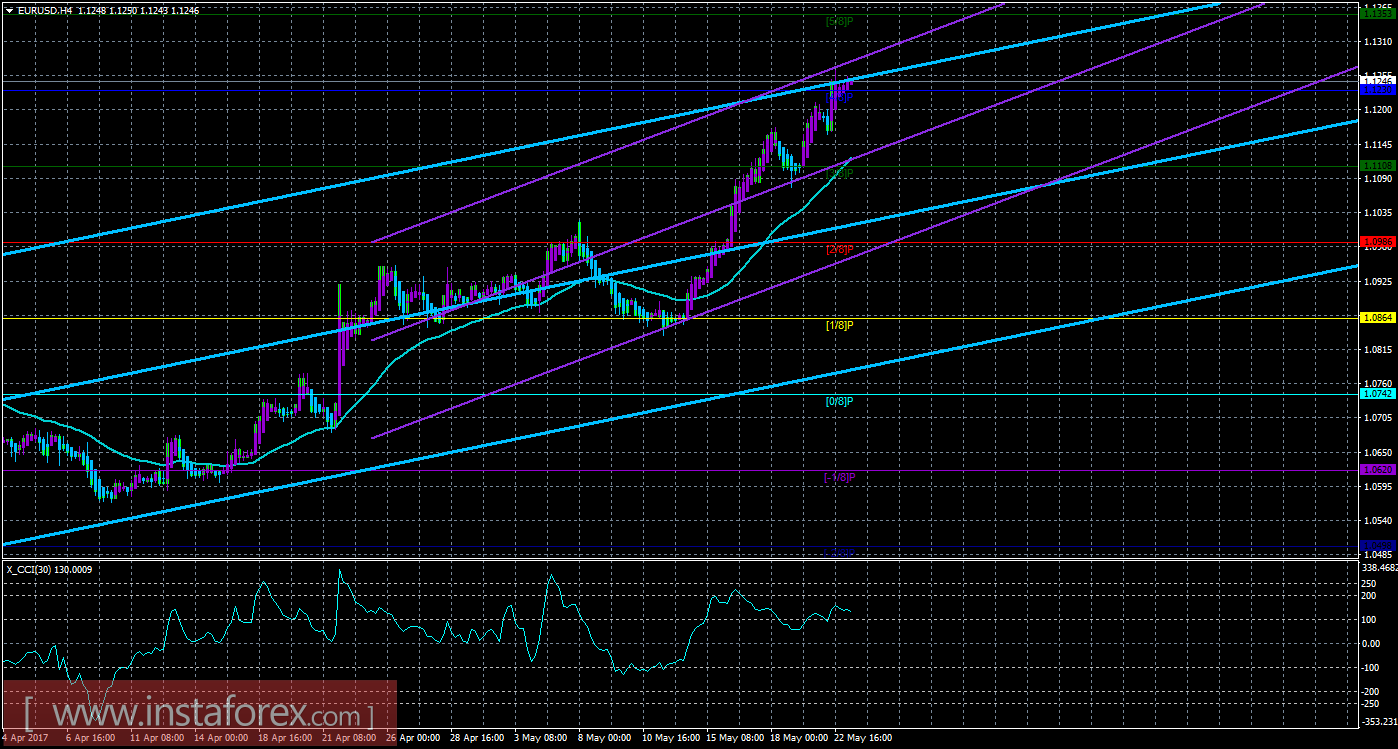Select the [5/8]P Murrey level label
This screenshot has width=1398, height=749.
[x=839, y=21]
